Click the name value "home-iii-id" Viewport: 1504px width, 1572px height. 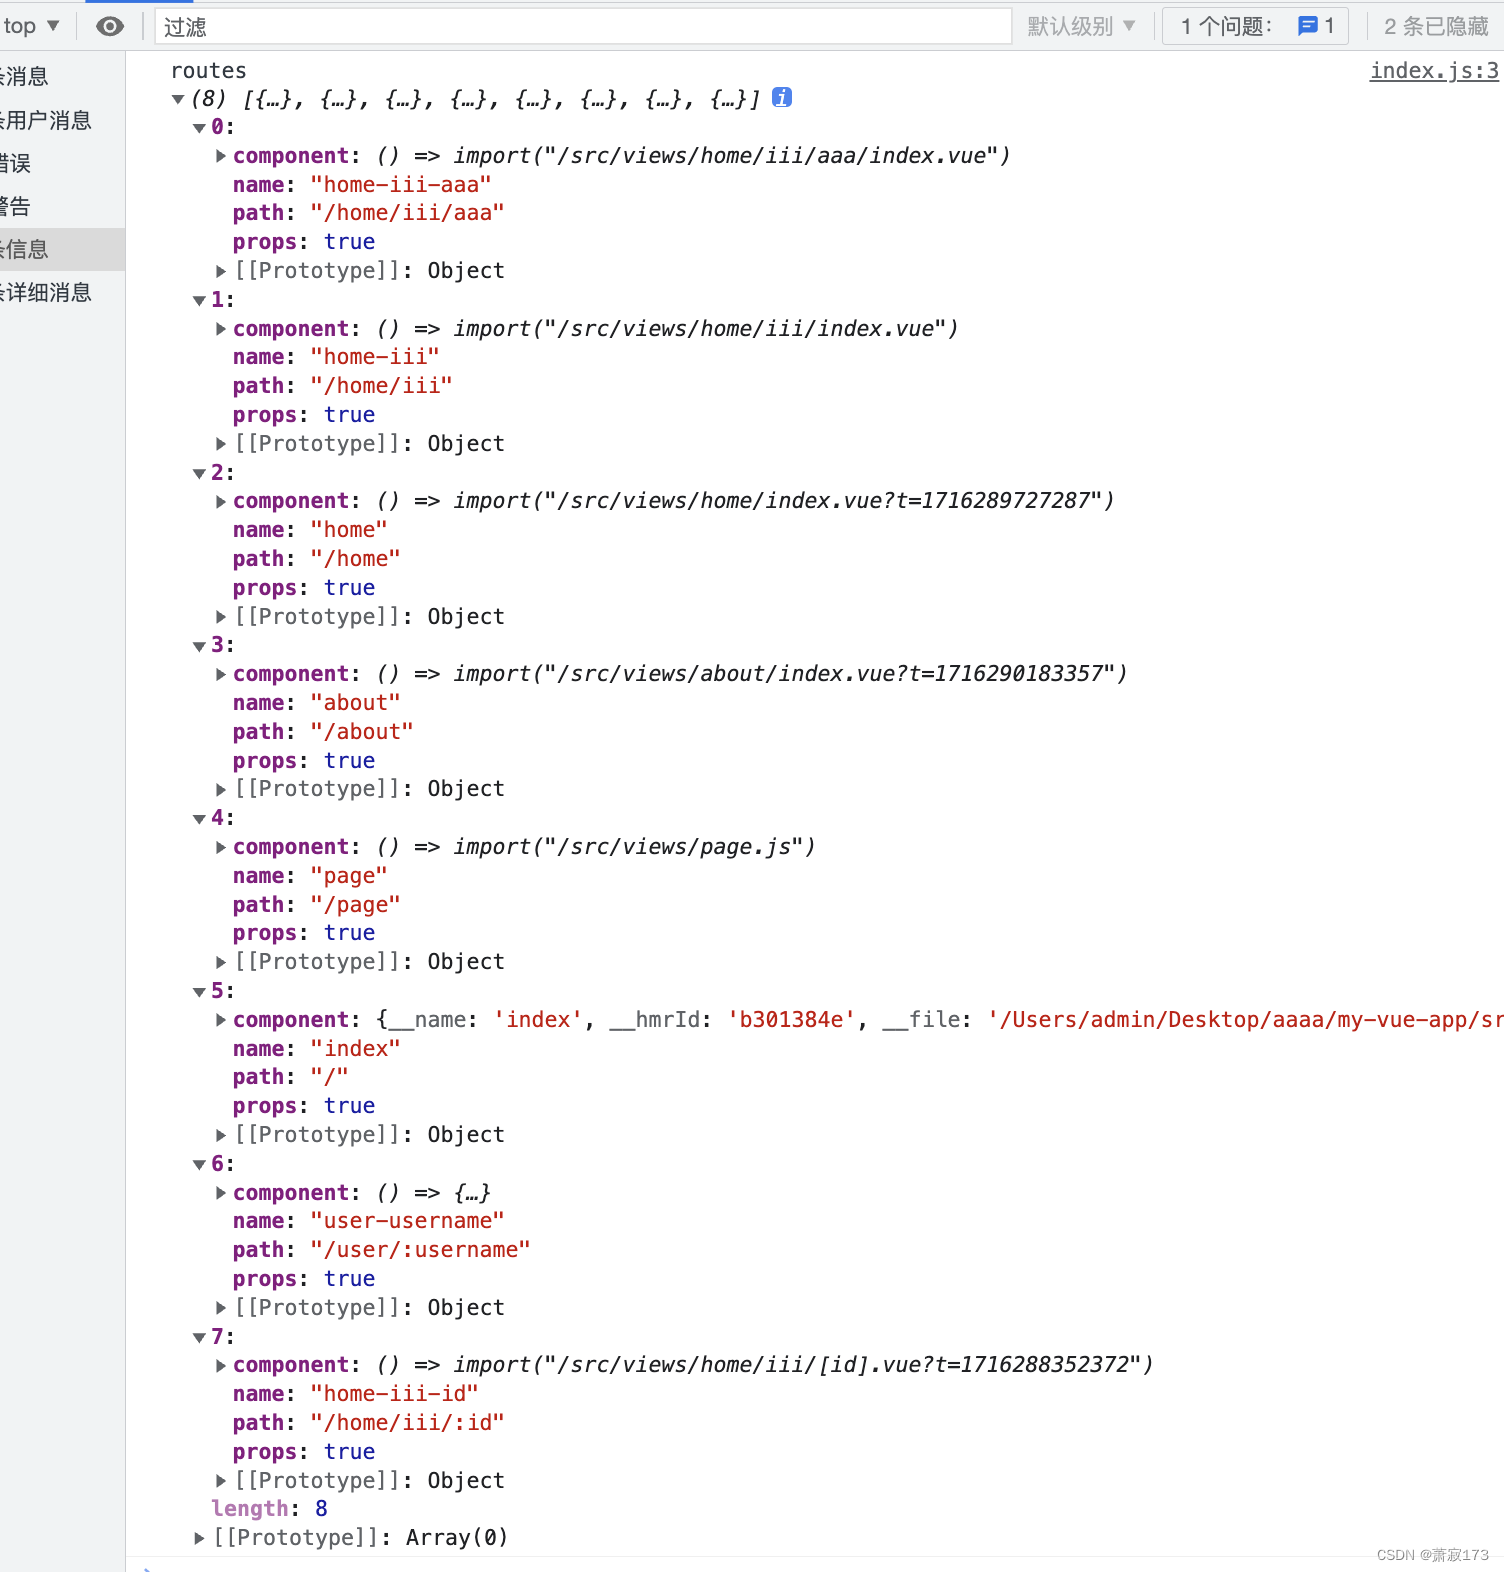pos(394,1394)
